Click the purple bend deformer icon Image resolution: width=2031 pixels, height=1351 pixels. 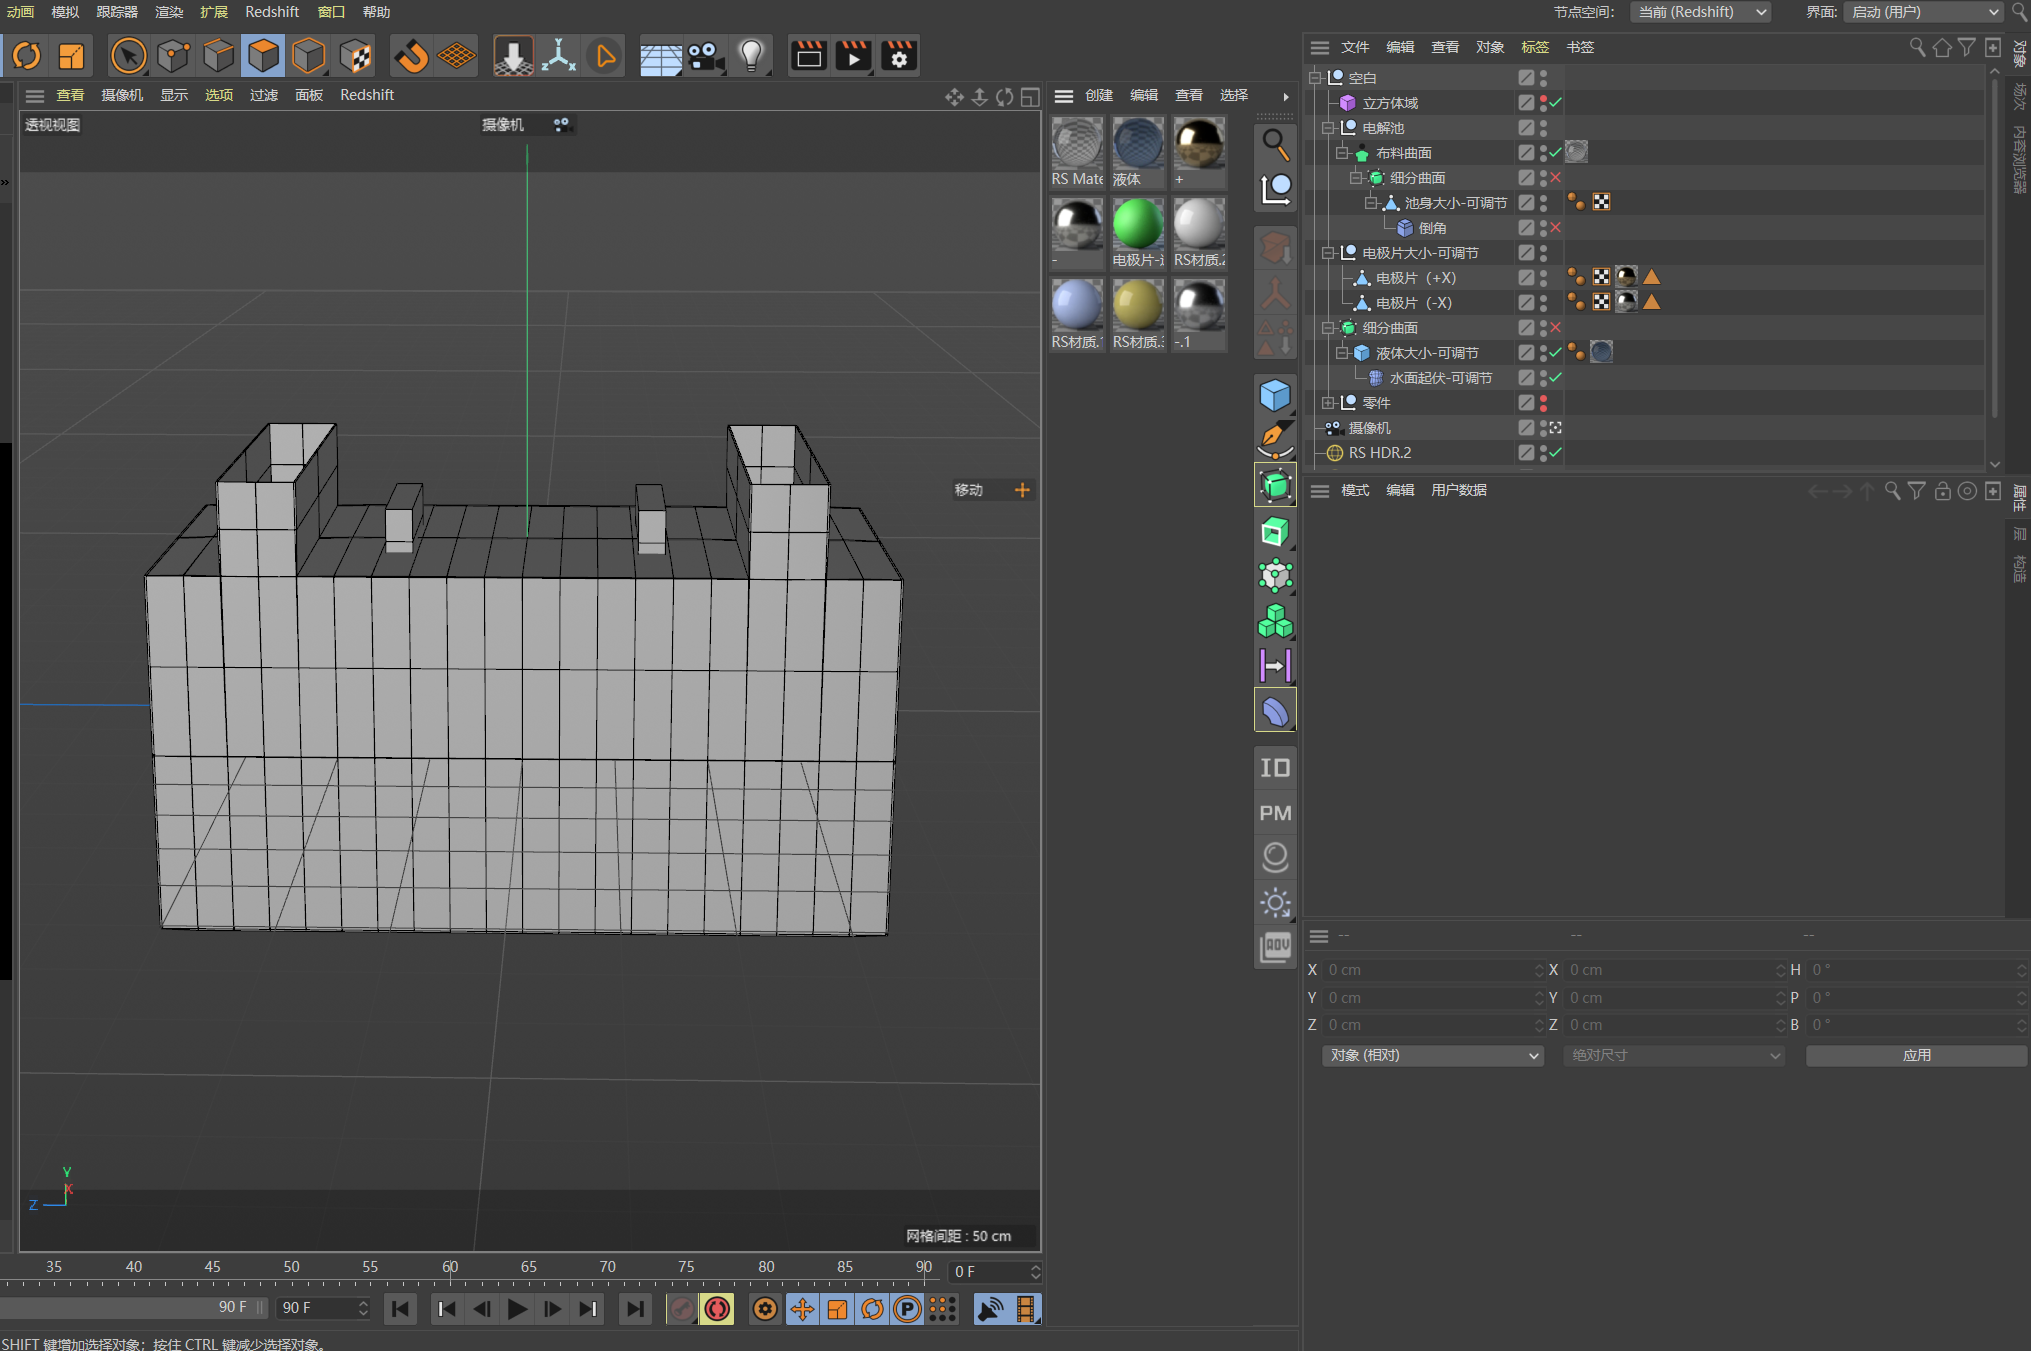point(1275,711)
